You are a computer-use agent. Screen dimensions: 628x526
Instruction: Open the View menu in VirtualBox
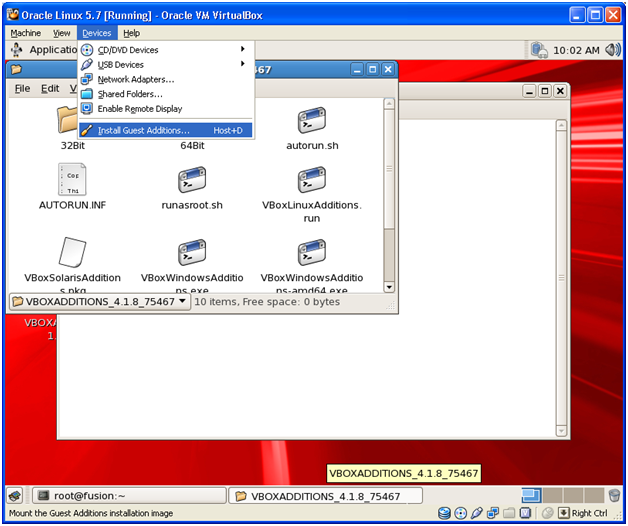62,33
